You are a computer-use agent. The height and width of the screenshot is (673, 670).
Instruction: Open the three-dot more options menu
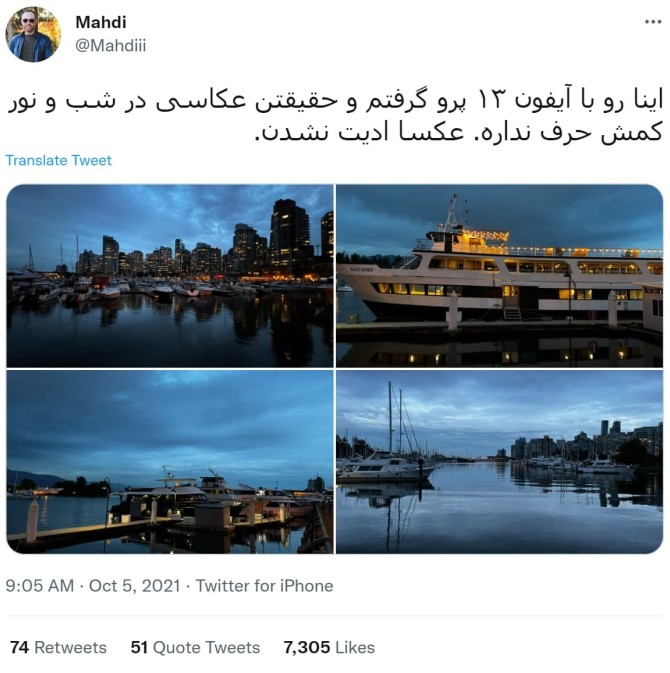point(652,21)
